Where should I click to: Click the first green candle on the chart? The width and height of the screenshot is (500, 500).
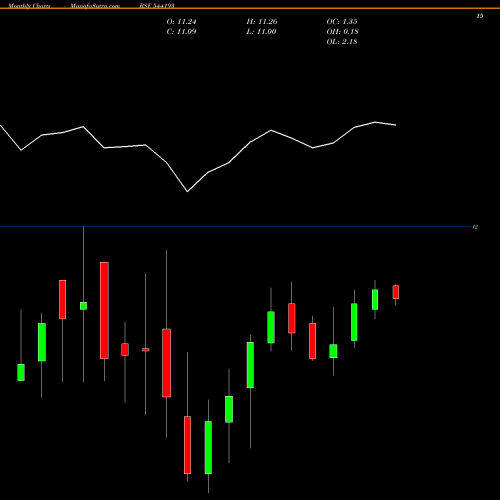21,372
